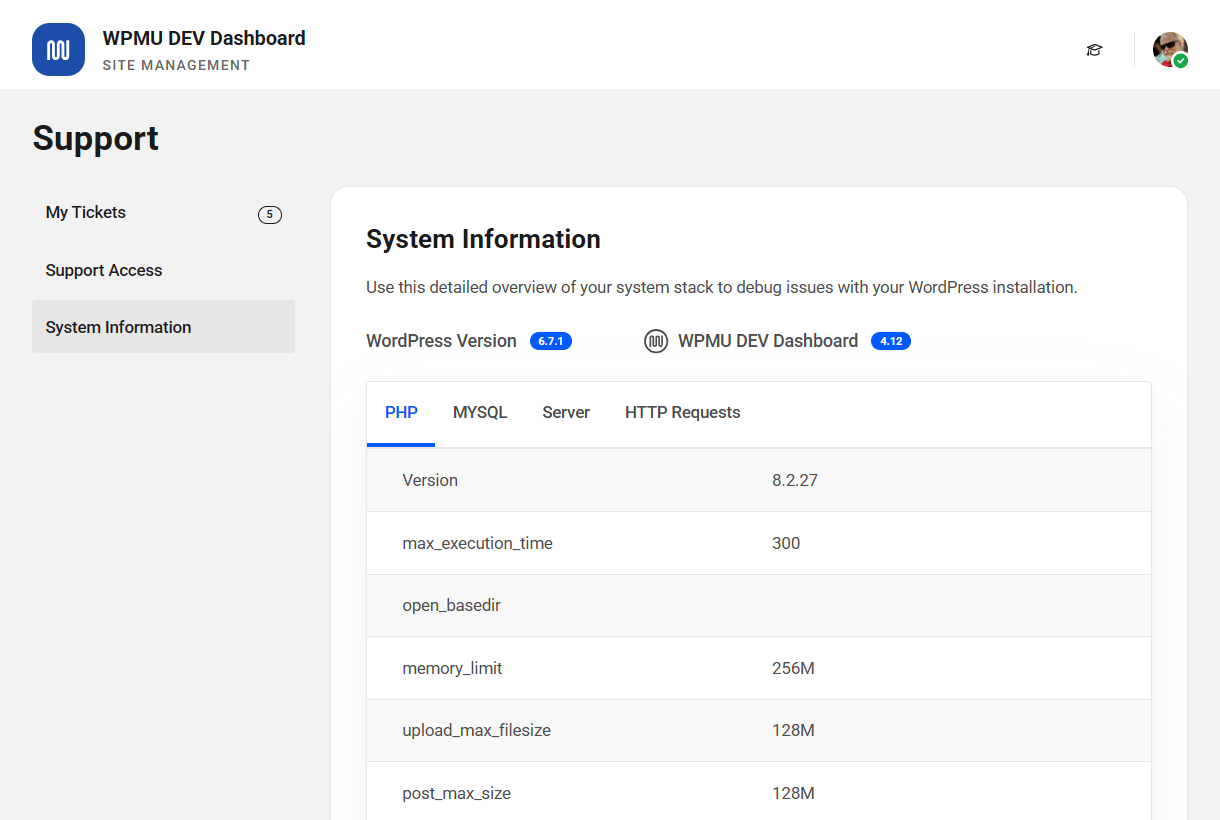Open the academy graduation cap icon
The width and height of the screenshot is (1220, 820).
[1094, 50]
